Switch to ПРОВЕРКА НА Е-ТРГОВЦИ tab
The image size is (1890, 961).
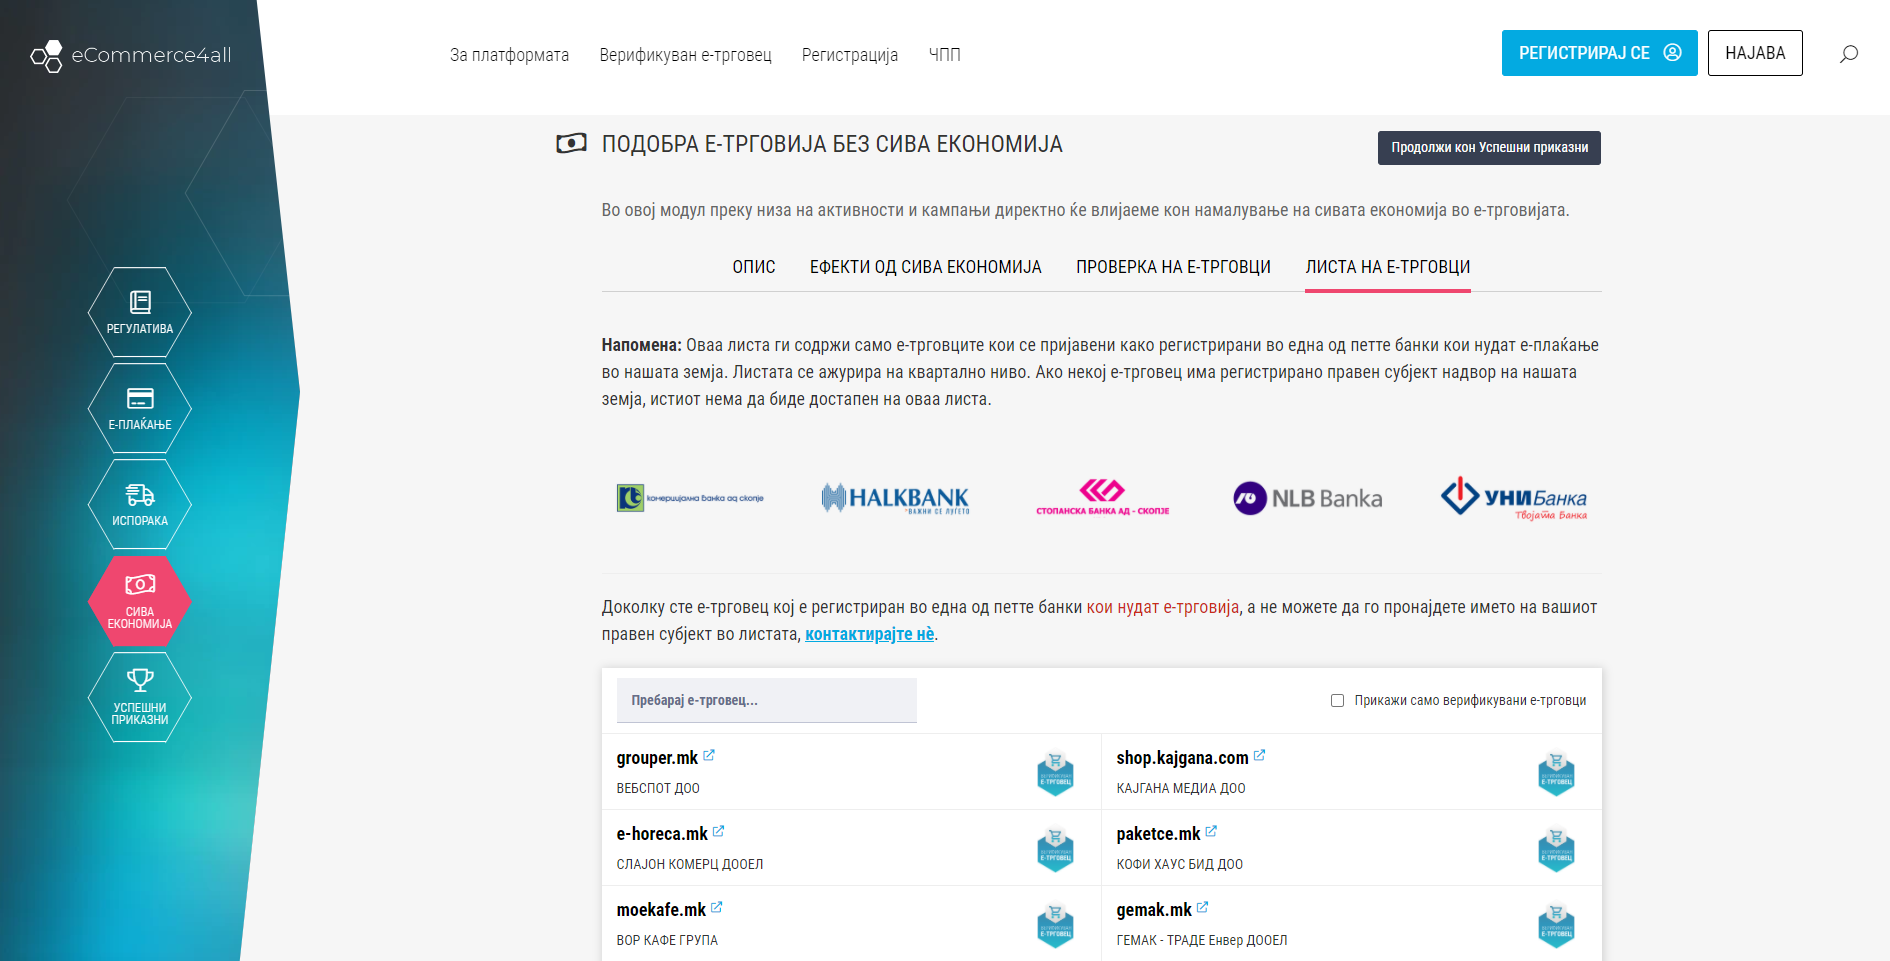pos(1173,267)
